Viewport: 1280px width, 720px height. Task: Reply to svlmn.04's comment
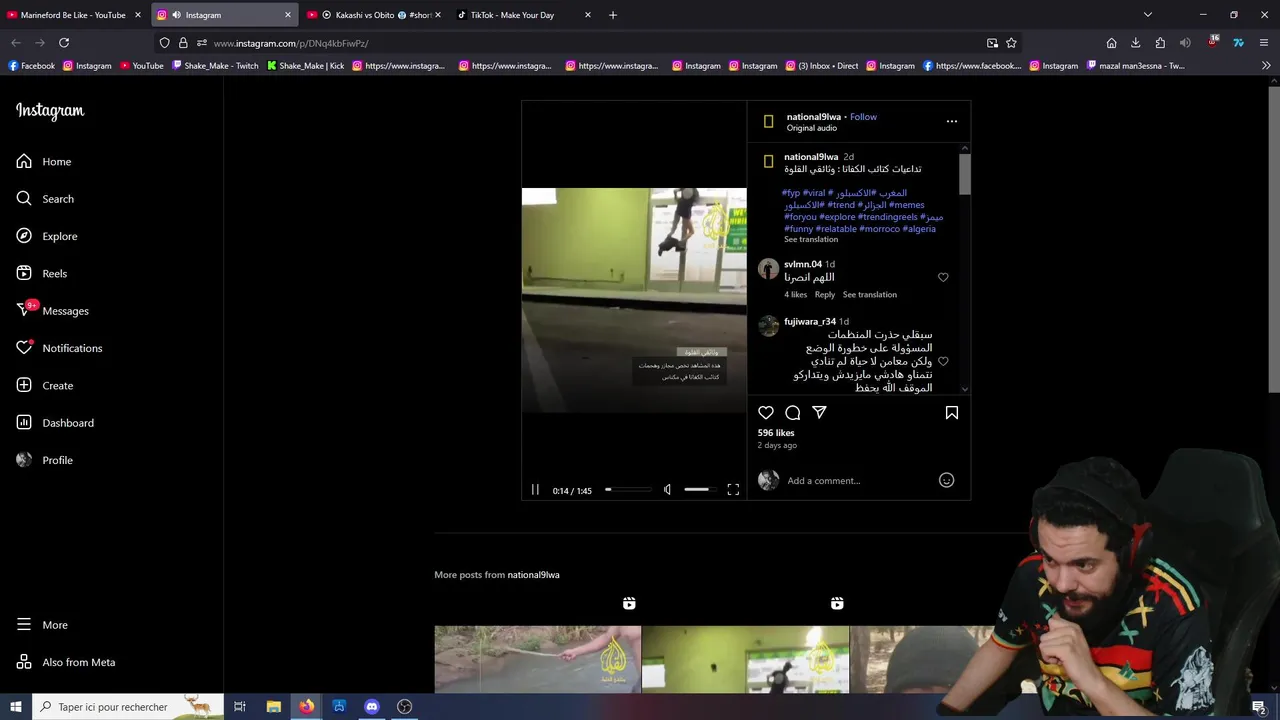(x=825, y=295)
